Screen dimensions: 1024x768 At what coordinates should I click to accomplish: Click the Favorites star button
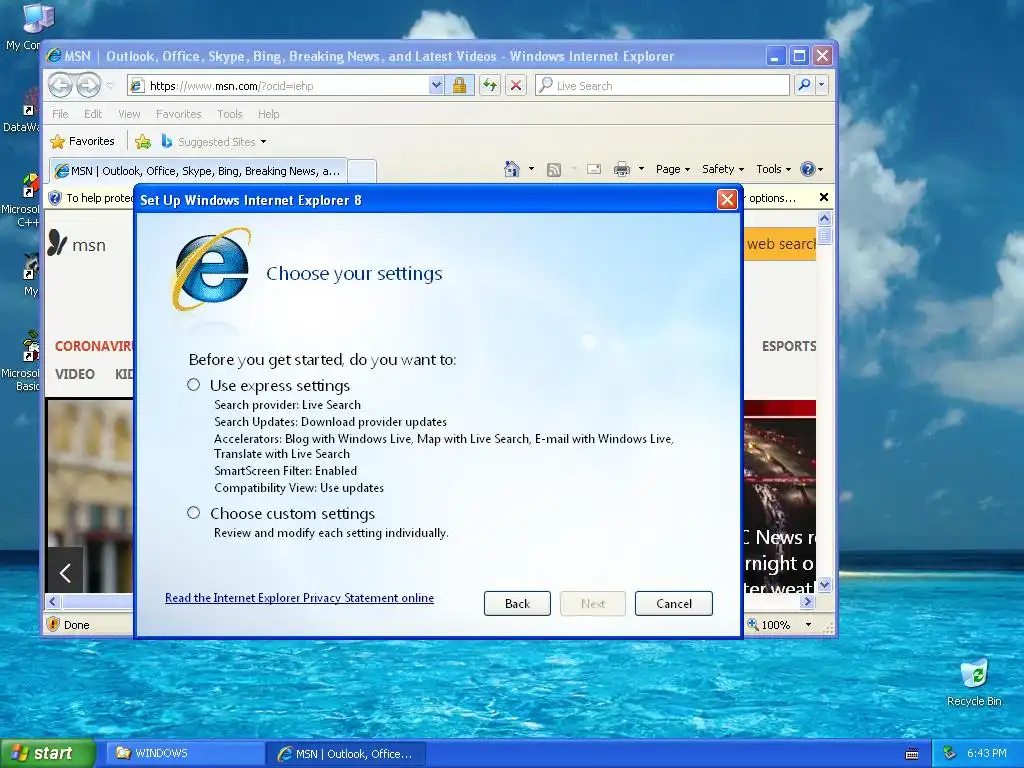83,141
